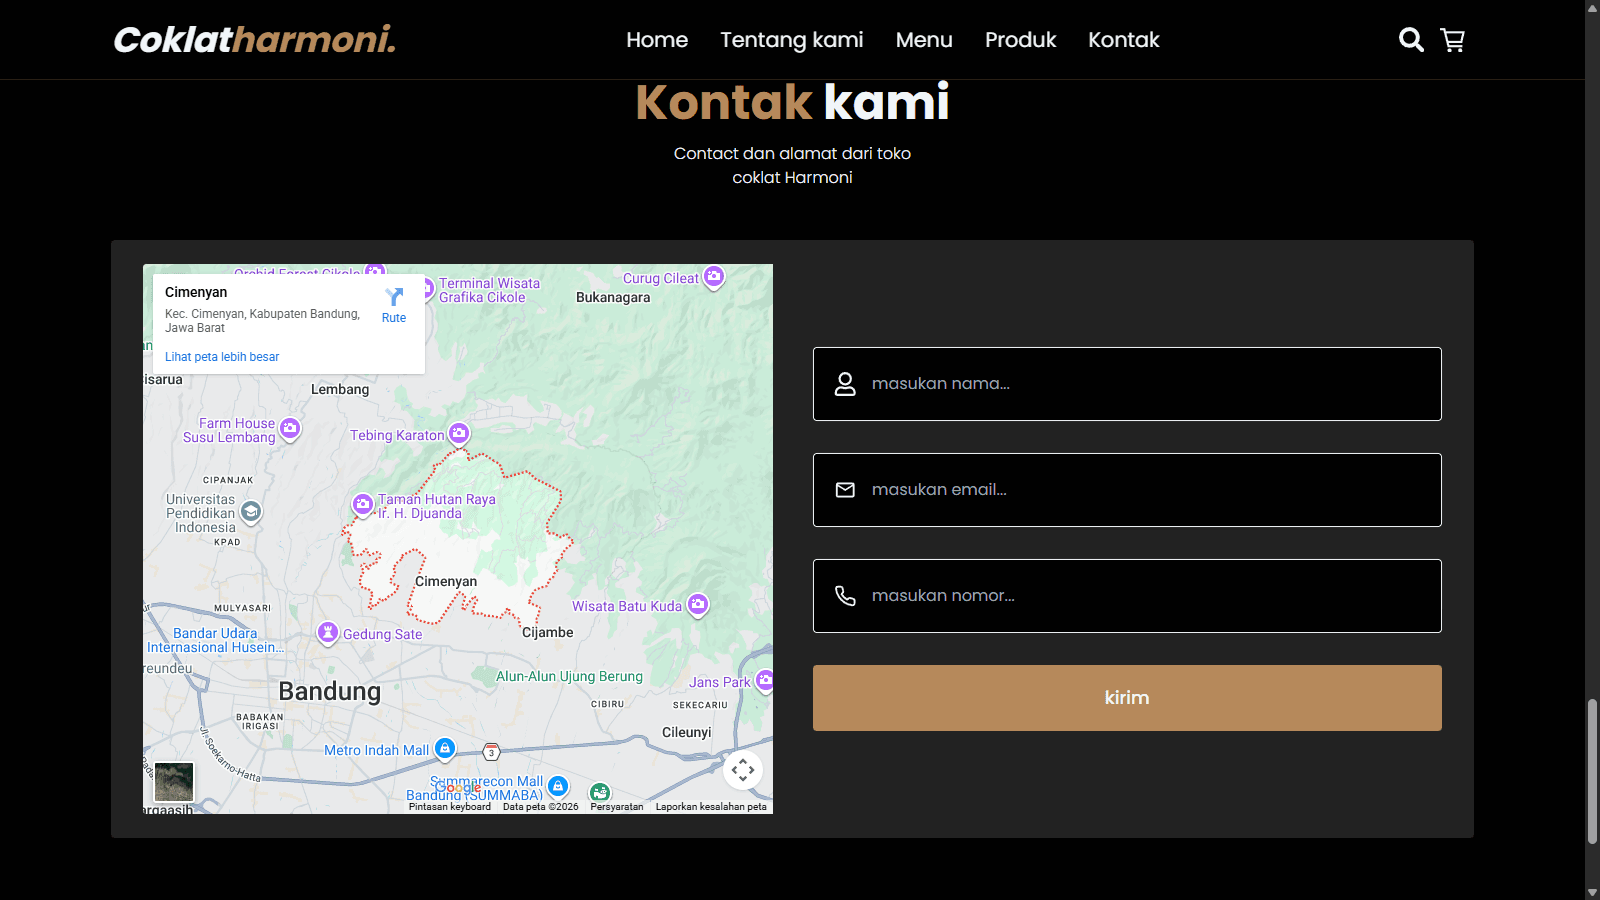Image resolution: width=1600 pixels, height=900 pixels.
Task: Click the Rute directions icon
Action: point(393,298)
